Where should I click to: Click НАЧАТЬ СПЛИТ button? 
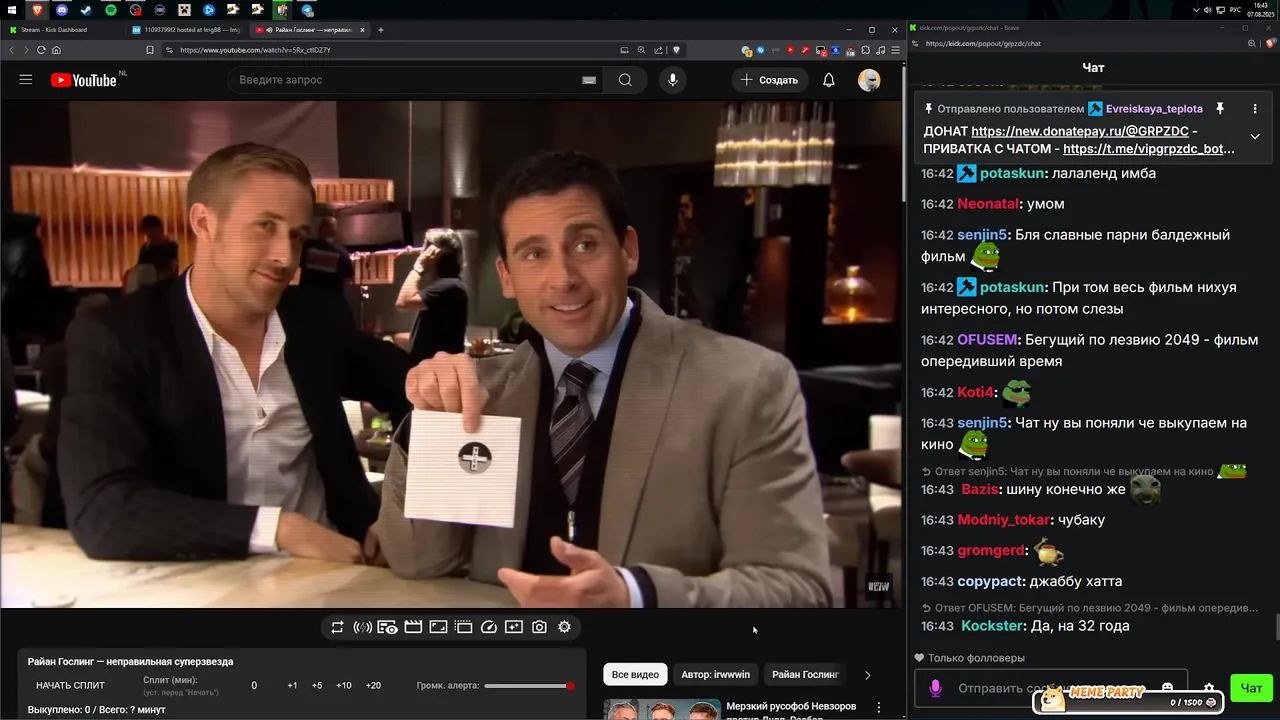click(70, 685)
